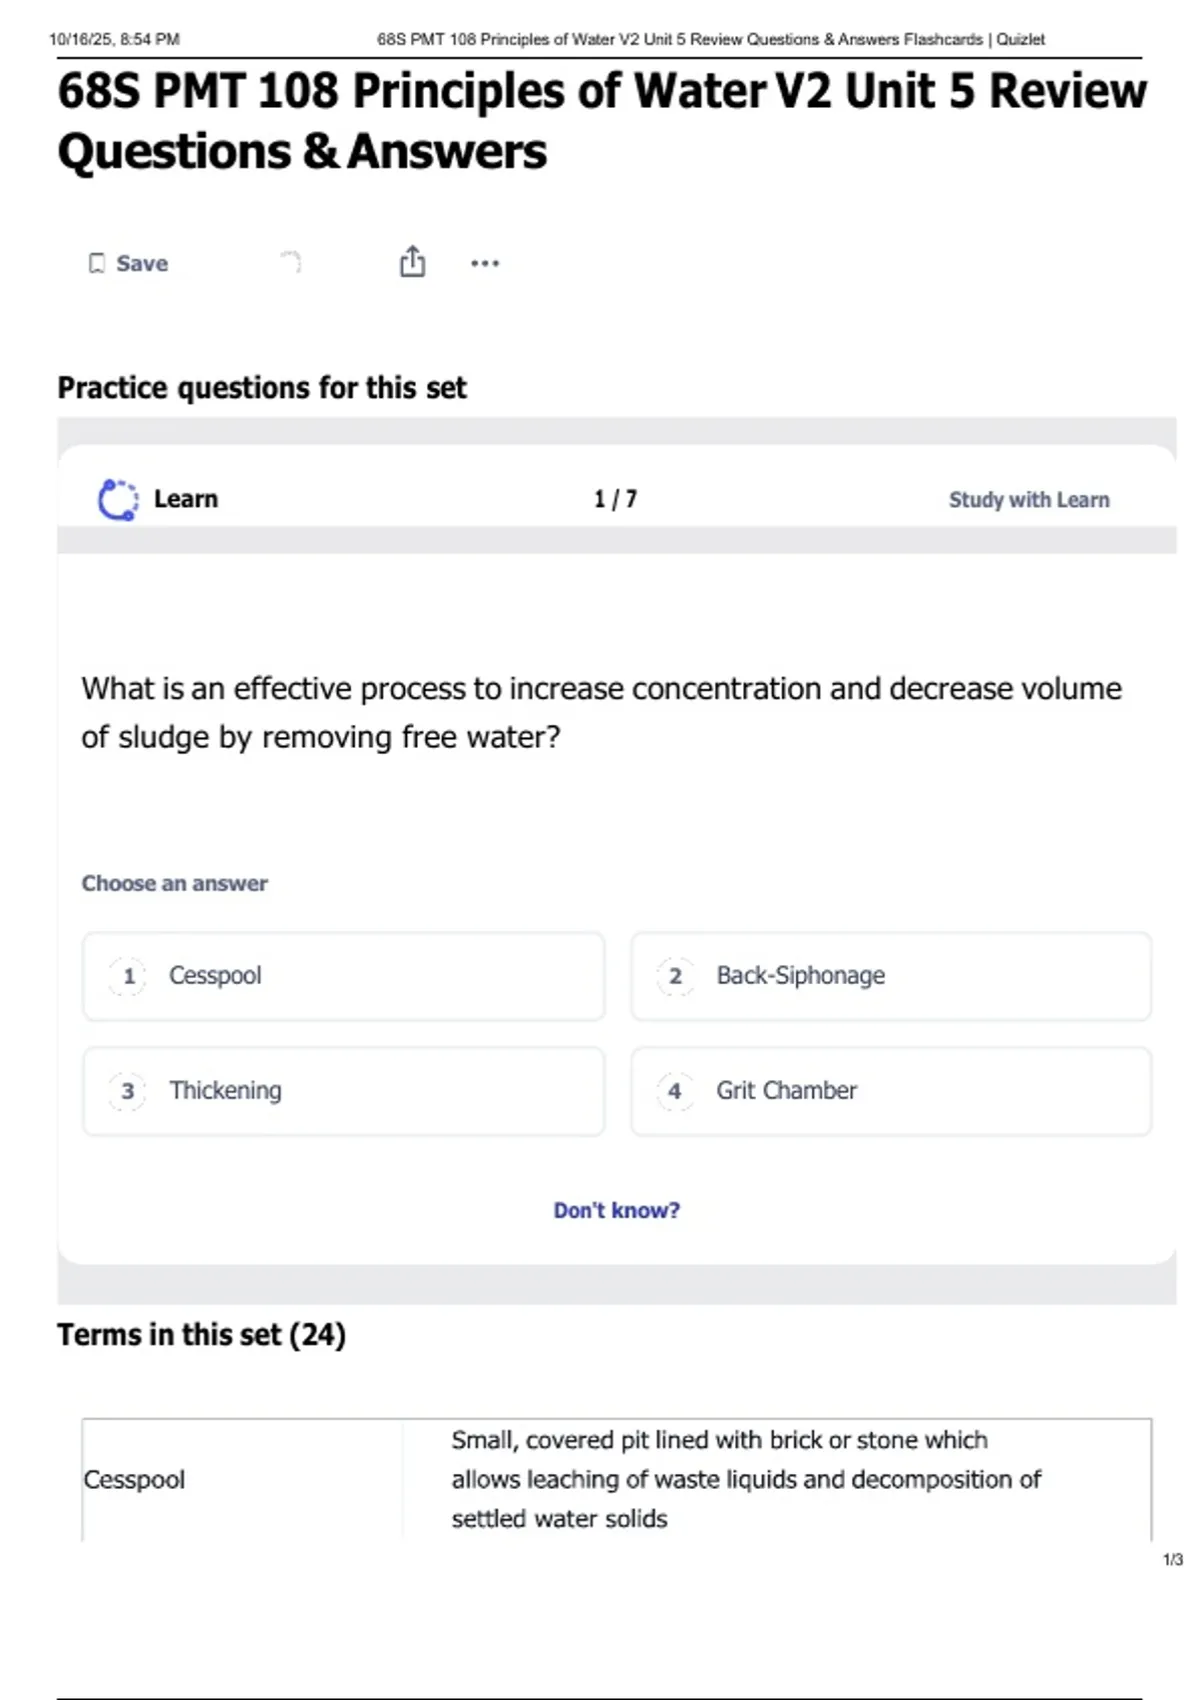The image size is (1200, 1700).
Task: Choose the Back-Siphonage answer option
Action: click(890, 976)
